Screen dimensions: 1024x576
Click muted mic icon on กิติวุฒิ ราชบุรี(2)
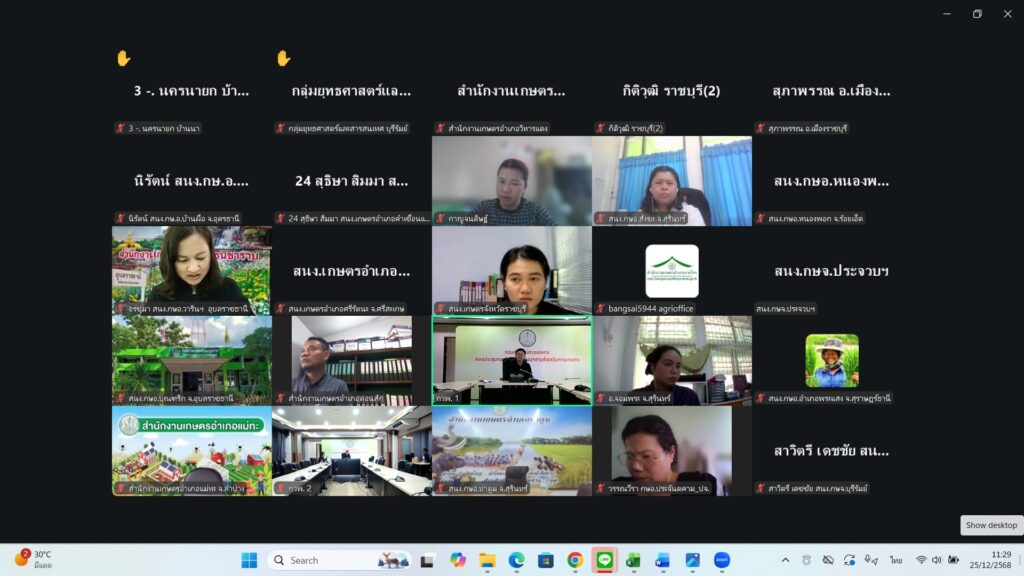[x=599, y=128]
